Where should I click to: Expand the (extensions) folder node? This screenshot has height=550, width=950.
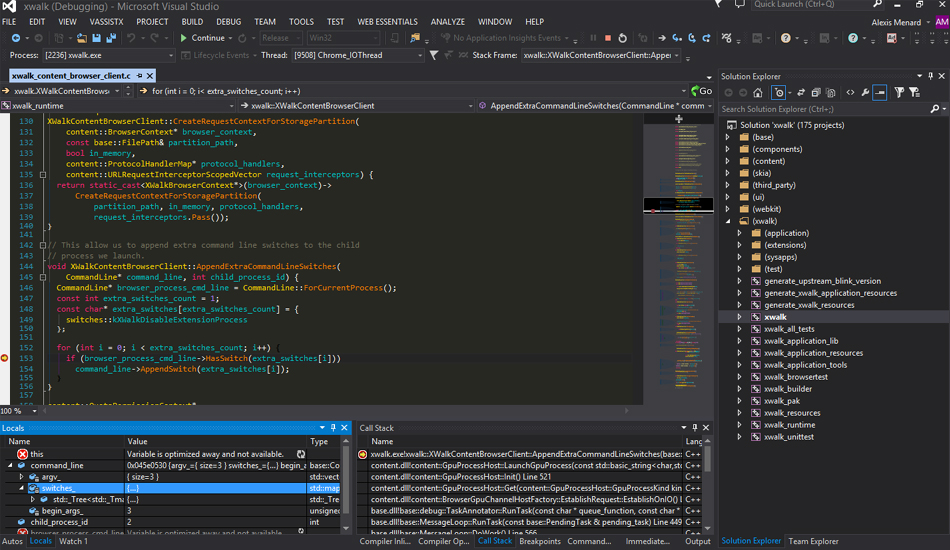tap(739, 245)
